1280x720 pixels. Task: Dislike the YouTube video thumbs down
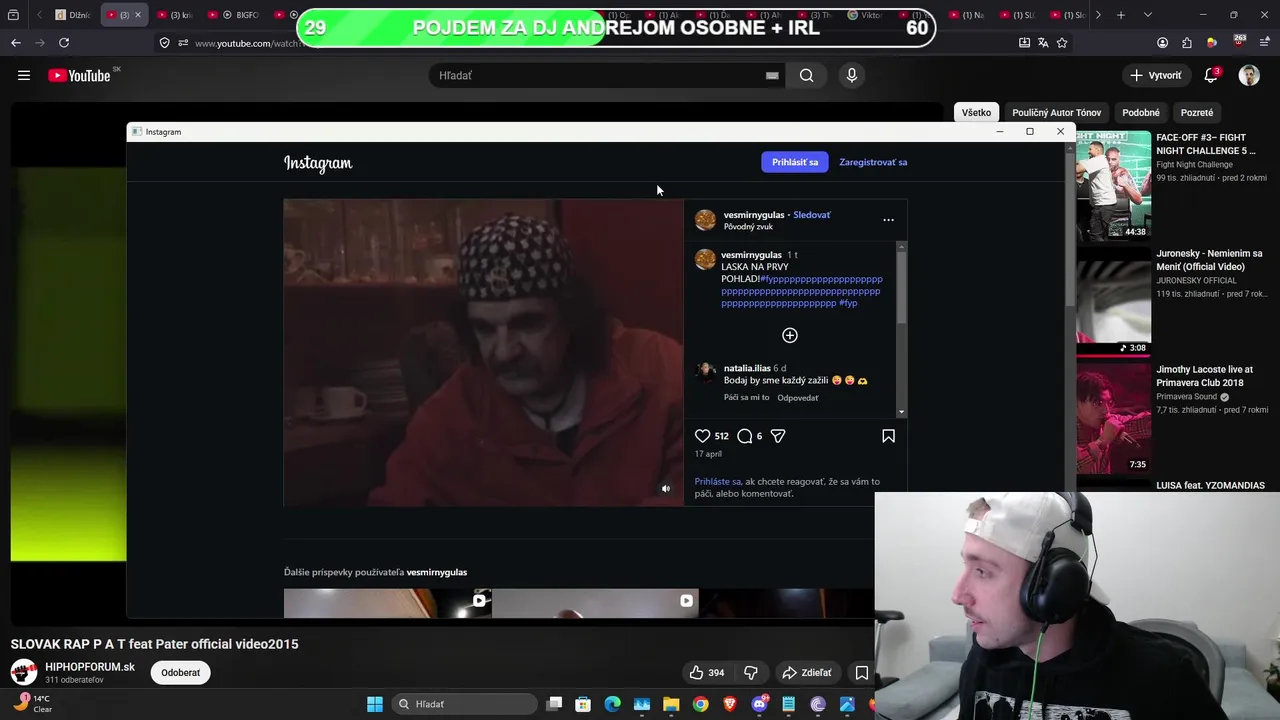[751, 673]
